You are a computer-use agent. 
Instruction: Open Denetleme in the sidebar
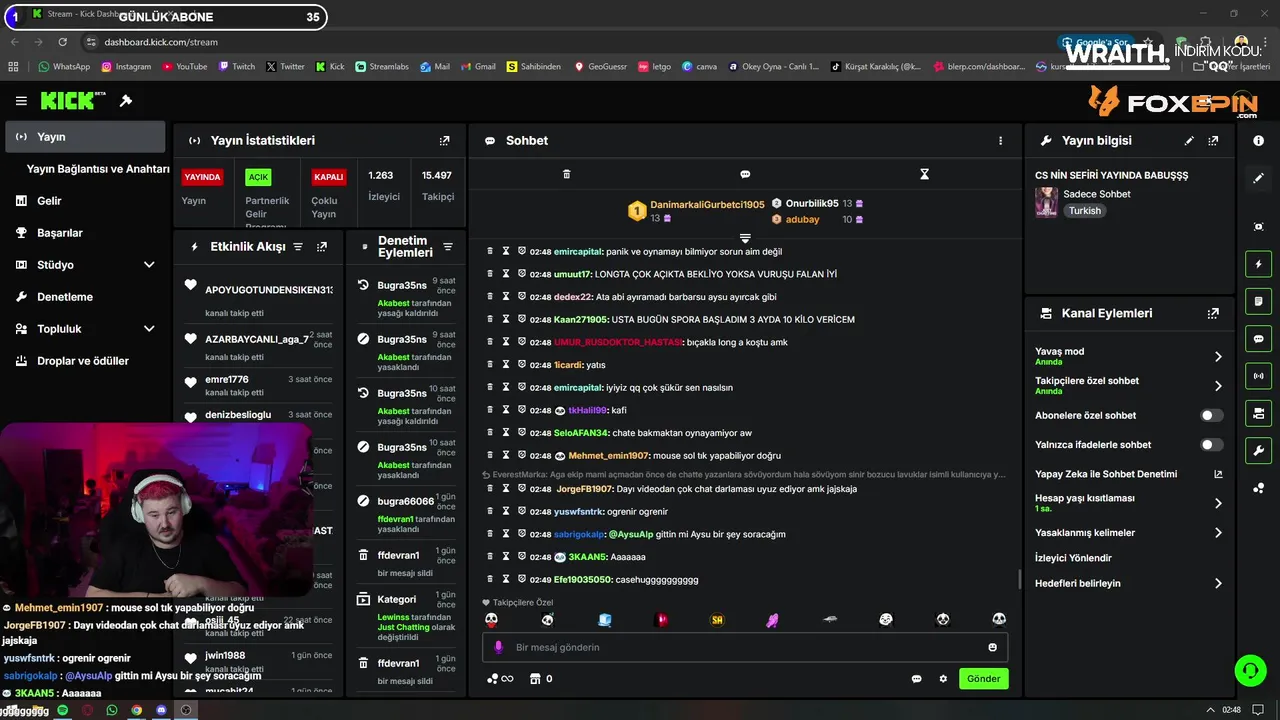84,297
